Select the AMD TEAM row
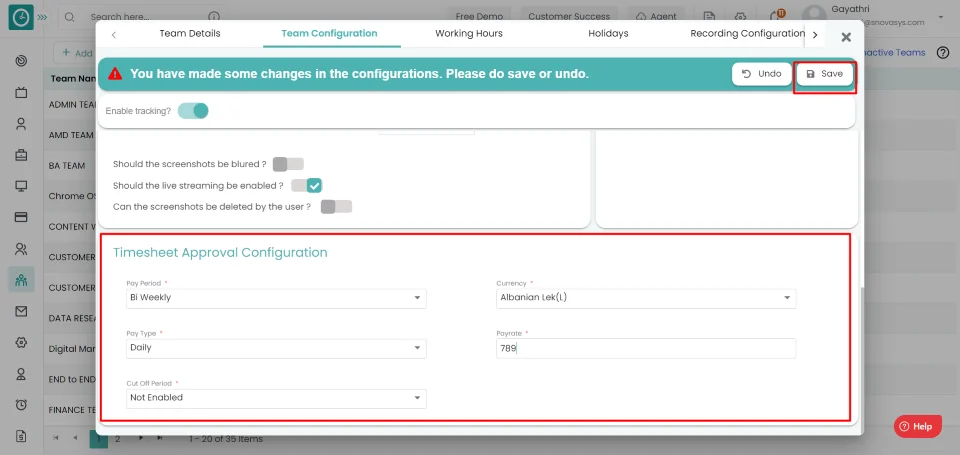The width and height of the screenshot is (960, 455). [x=72, y=135]
